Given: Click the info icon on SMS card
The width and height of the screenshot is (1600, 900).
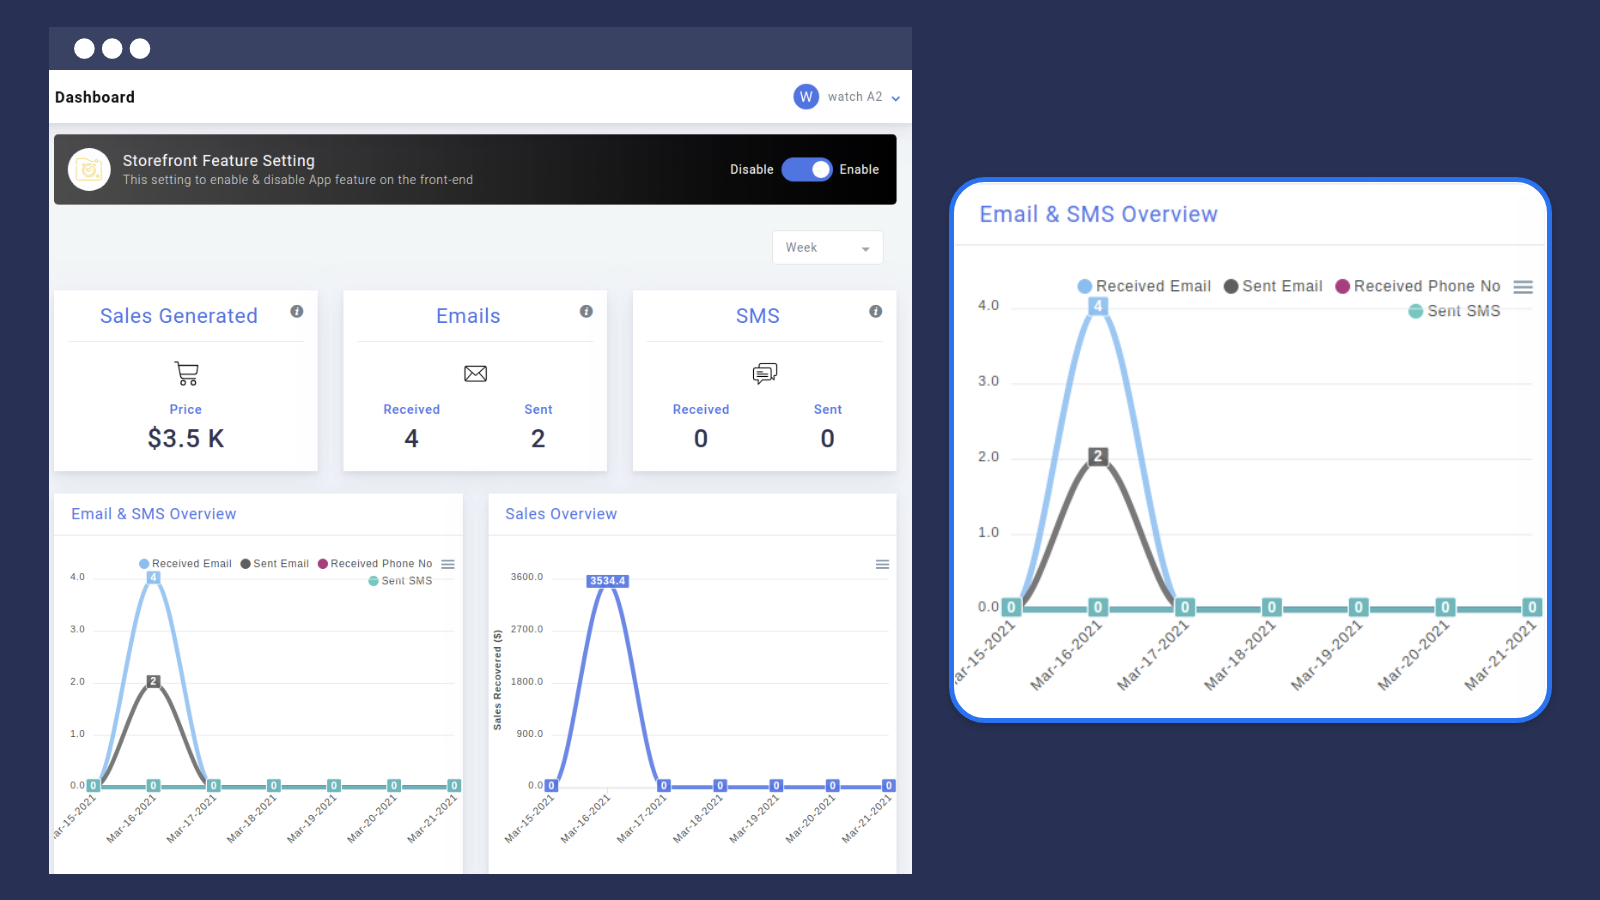Looking at the screenshot, I should coord(875,312).
